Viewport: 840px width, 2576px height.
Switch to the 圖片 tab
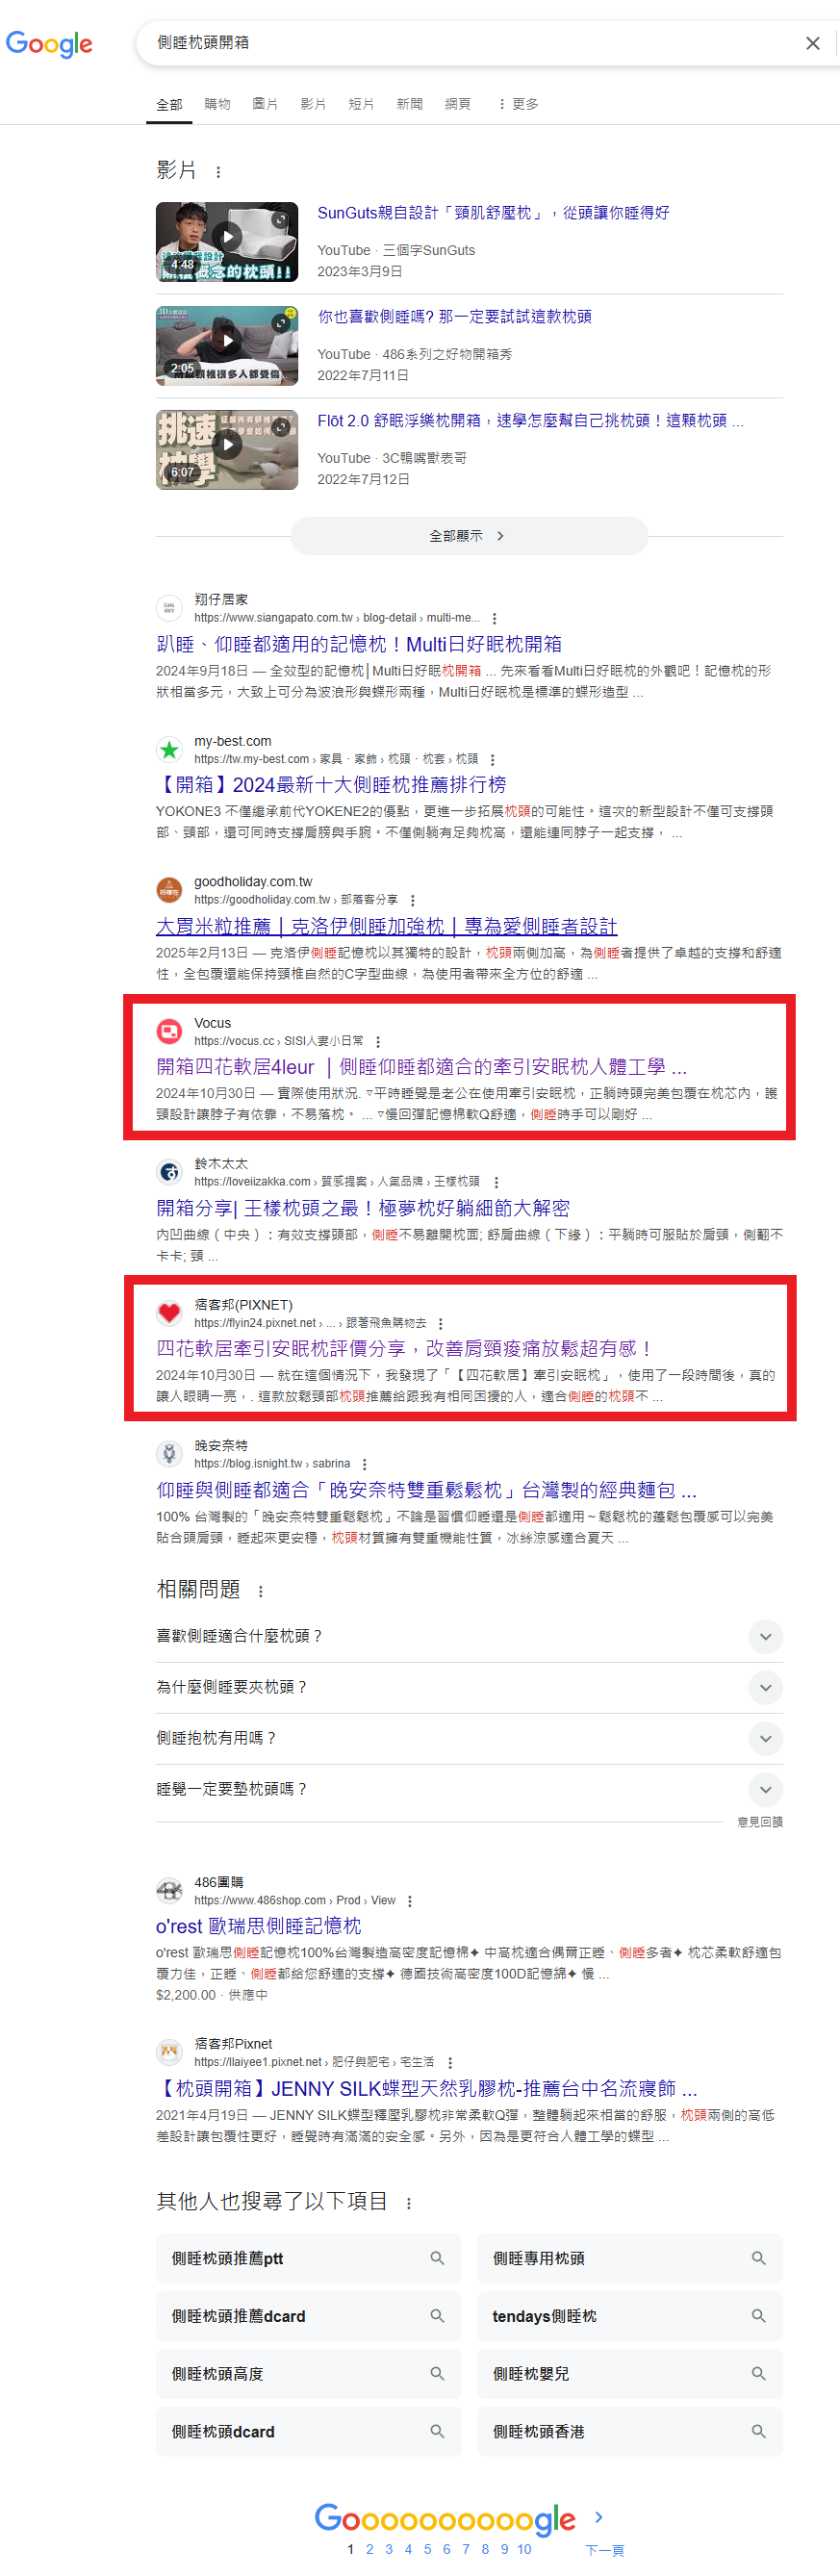[x=265, y=104]
